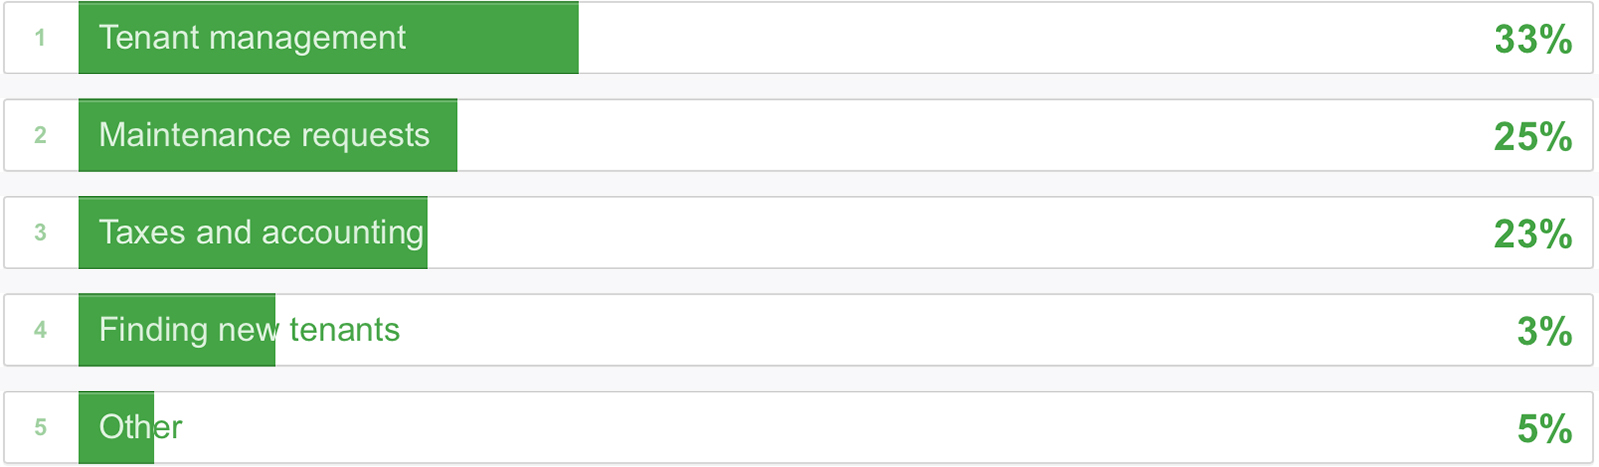Click the word tenants outside green bar
This screenshot has height=467, width=1599.
[344, 330]
